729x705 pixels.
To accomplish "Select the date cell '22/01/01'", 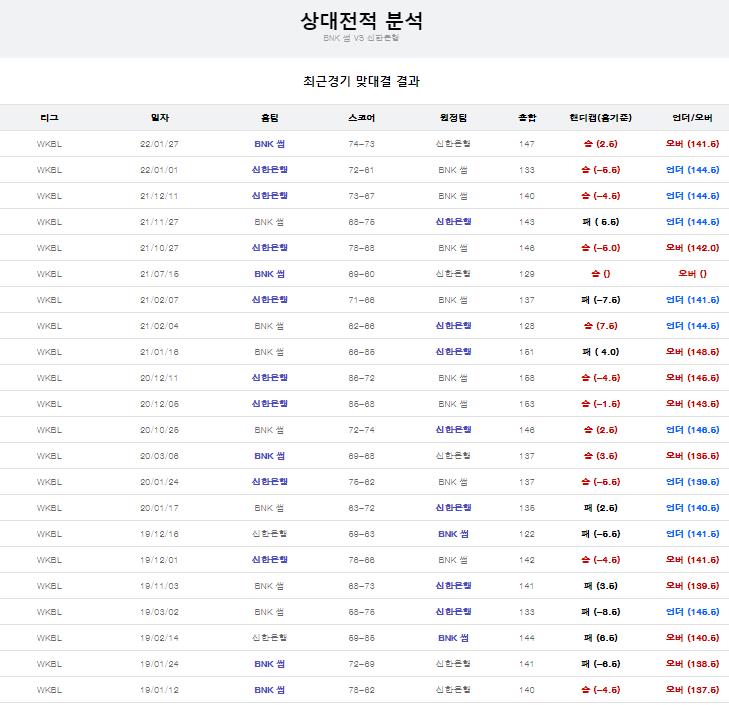I will [x=159, y=170].
